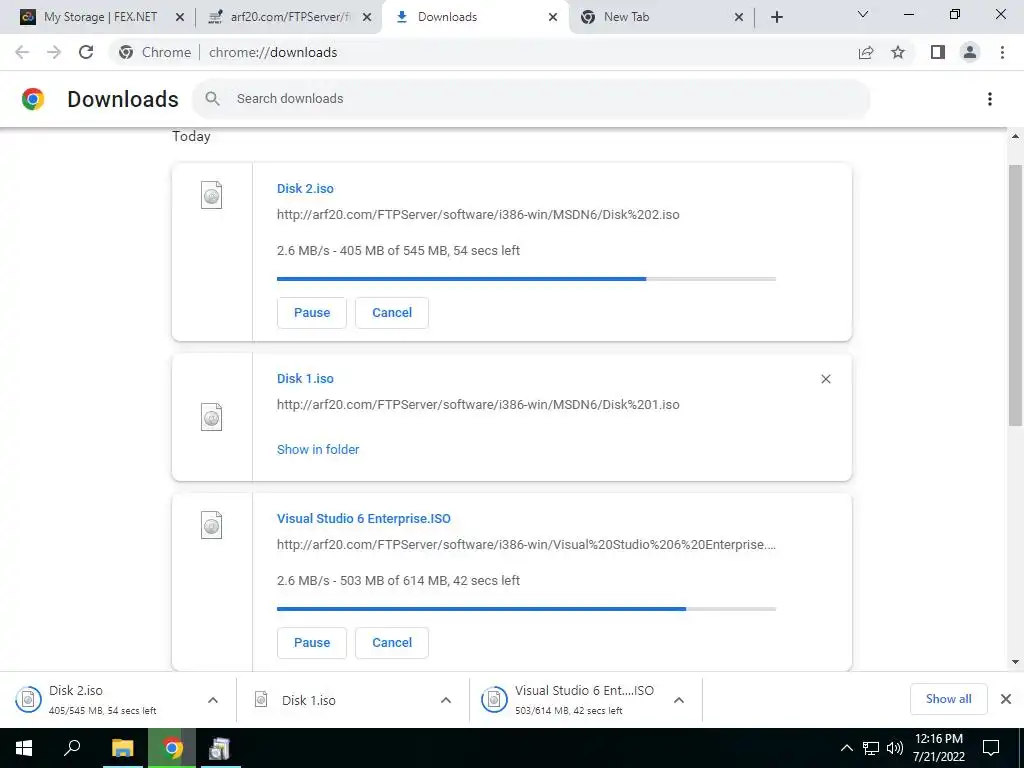
Task: Switch to the New Tab tab
Action: (x=660, y=17)
